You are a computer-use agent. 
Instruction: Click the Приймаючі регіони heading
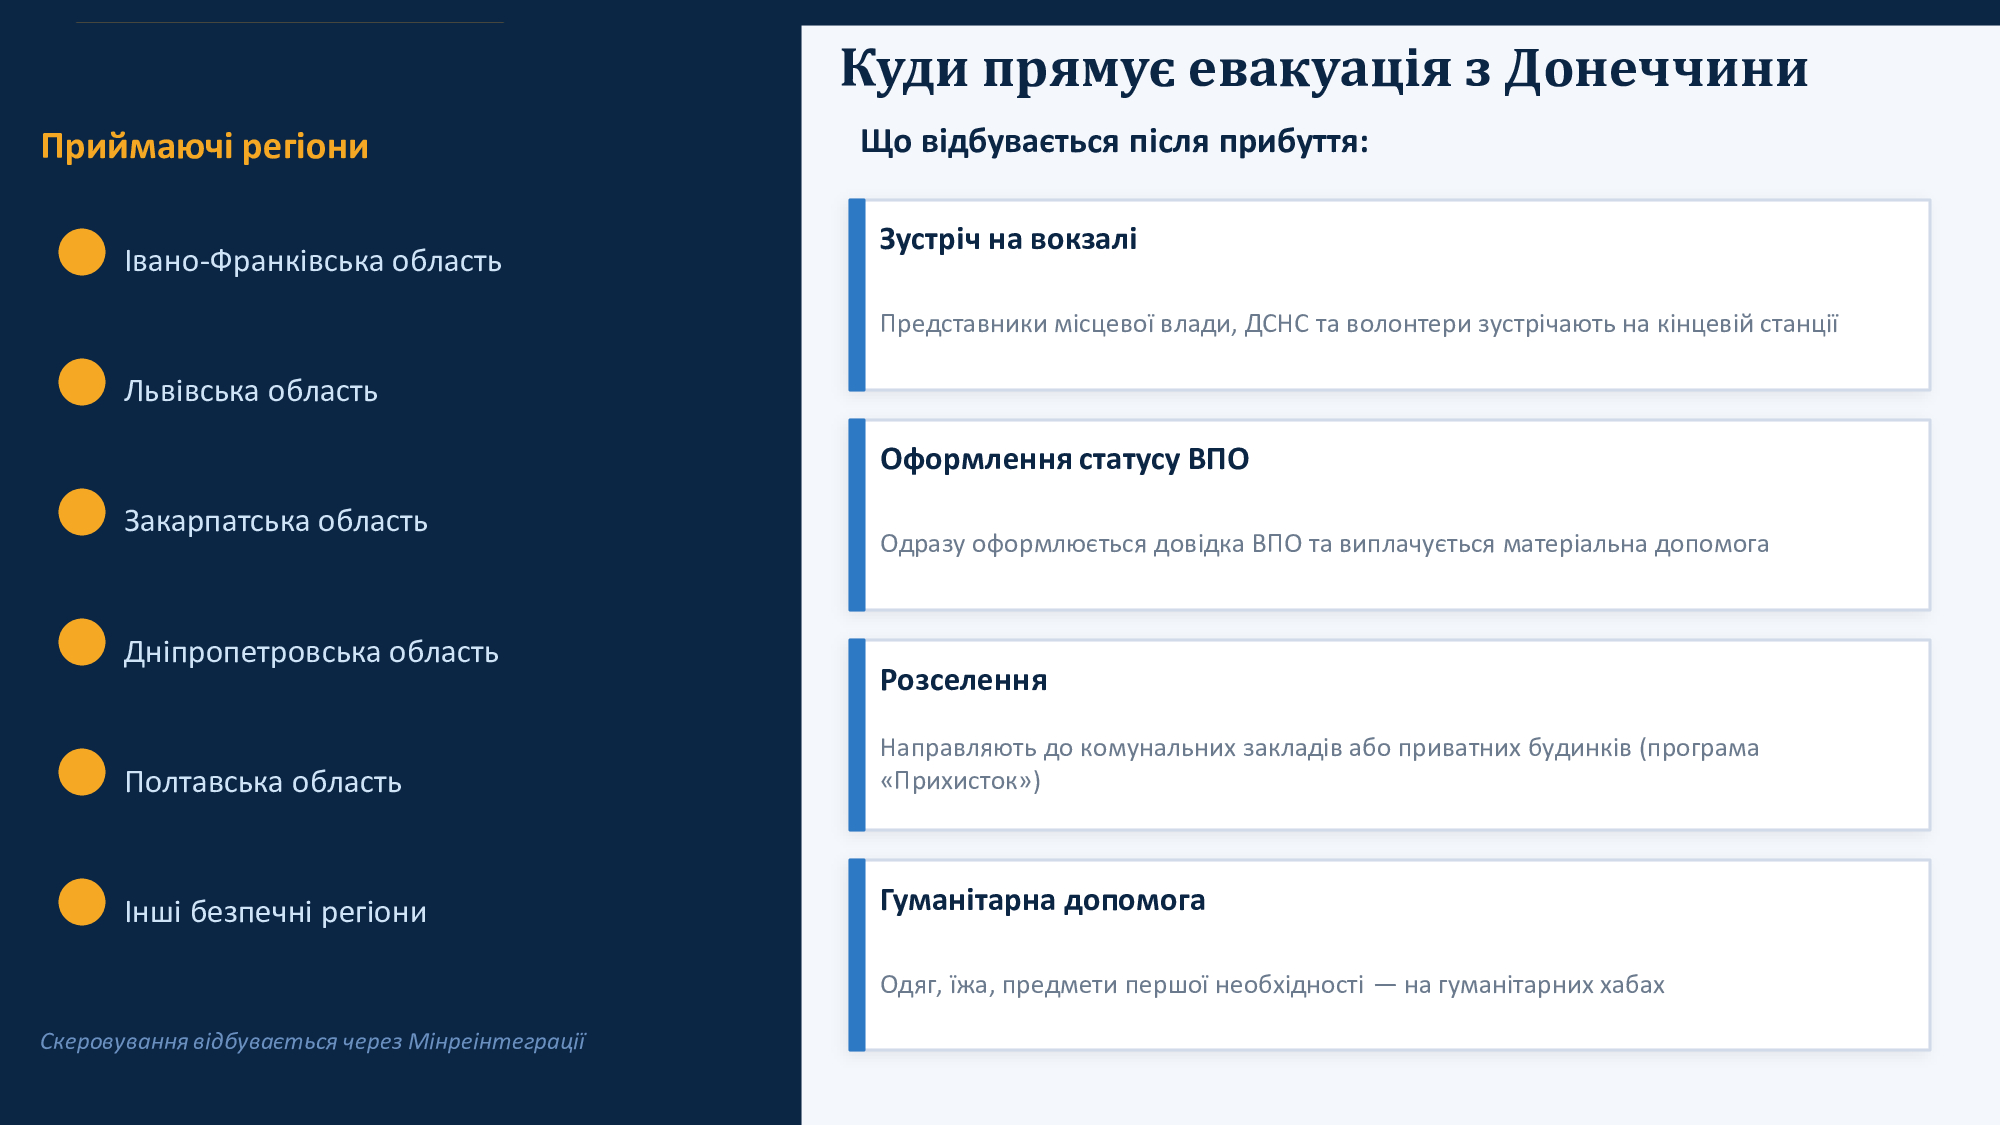pyautogui.click(x=205, y=146)
